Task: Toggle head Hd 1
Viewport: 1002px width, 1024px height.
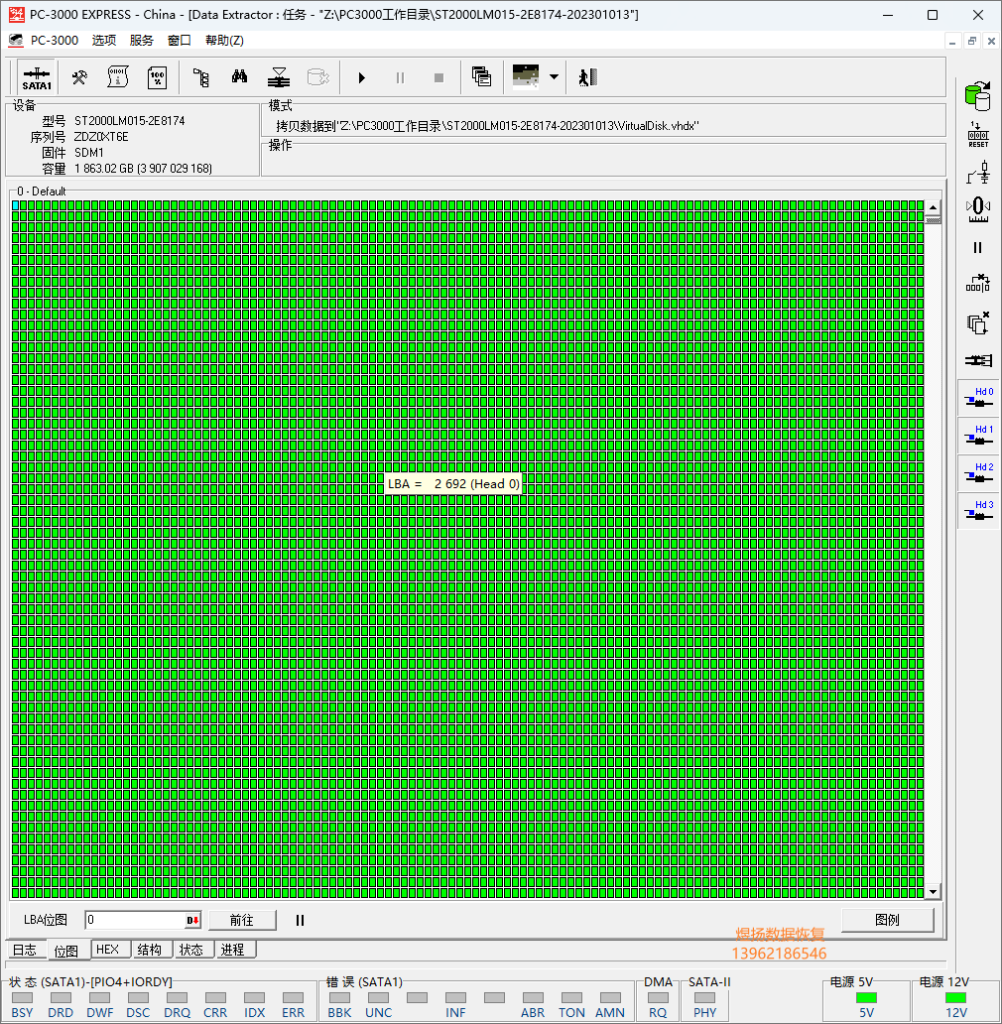Action: click(978, 436)
